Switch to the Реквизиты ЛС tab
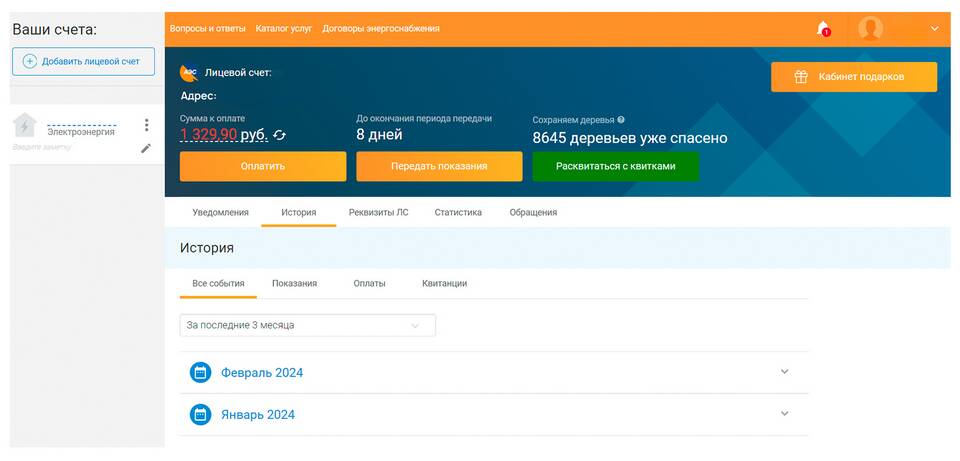The width and height of the screenshot is (960, 461). [x=378, y=212]
